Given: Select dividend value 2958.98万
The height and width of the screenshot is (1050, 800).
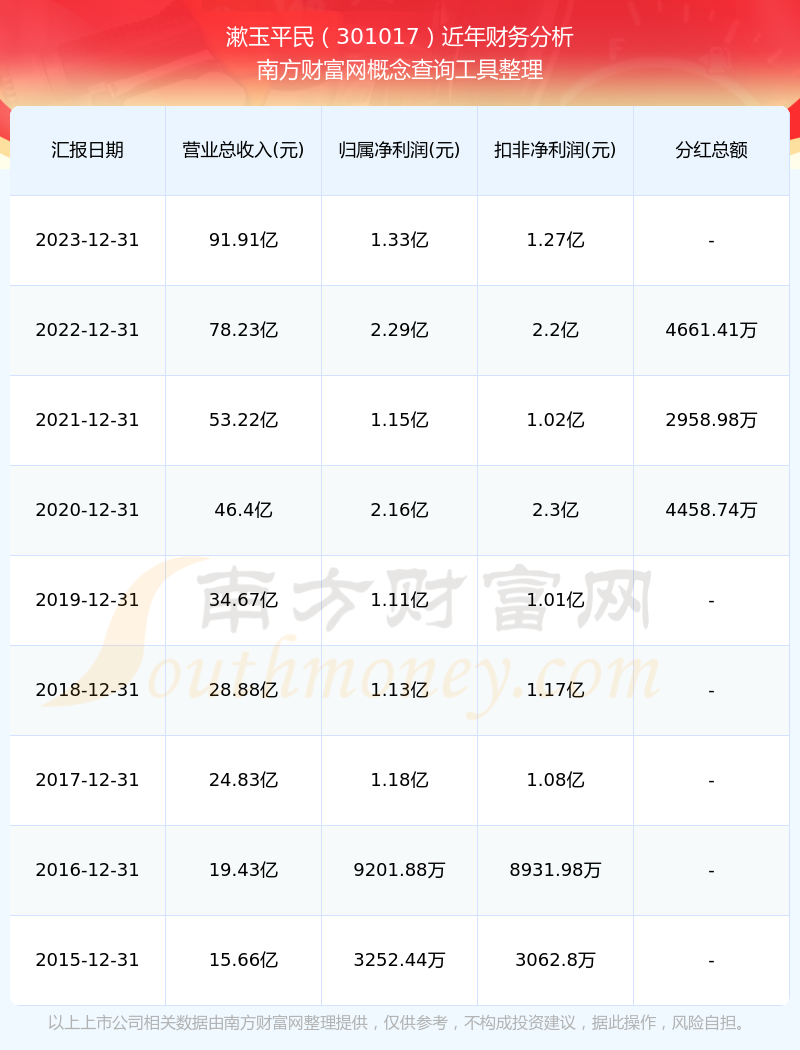Looking at the screenshot, I should pos(712,420).
